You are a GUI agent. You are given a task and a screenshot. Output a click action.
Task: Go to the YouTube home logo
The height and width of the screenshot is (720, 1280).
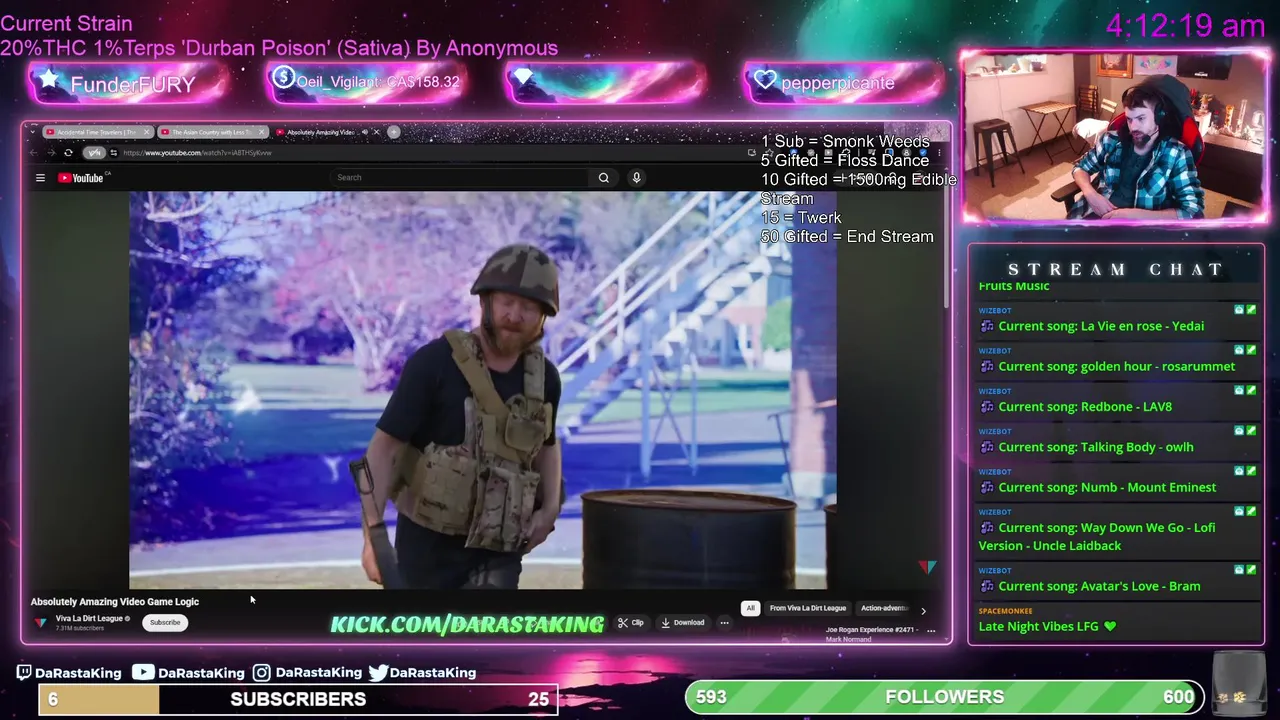[81, 178]
